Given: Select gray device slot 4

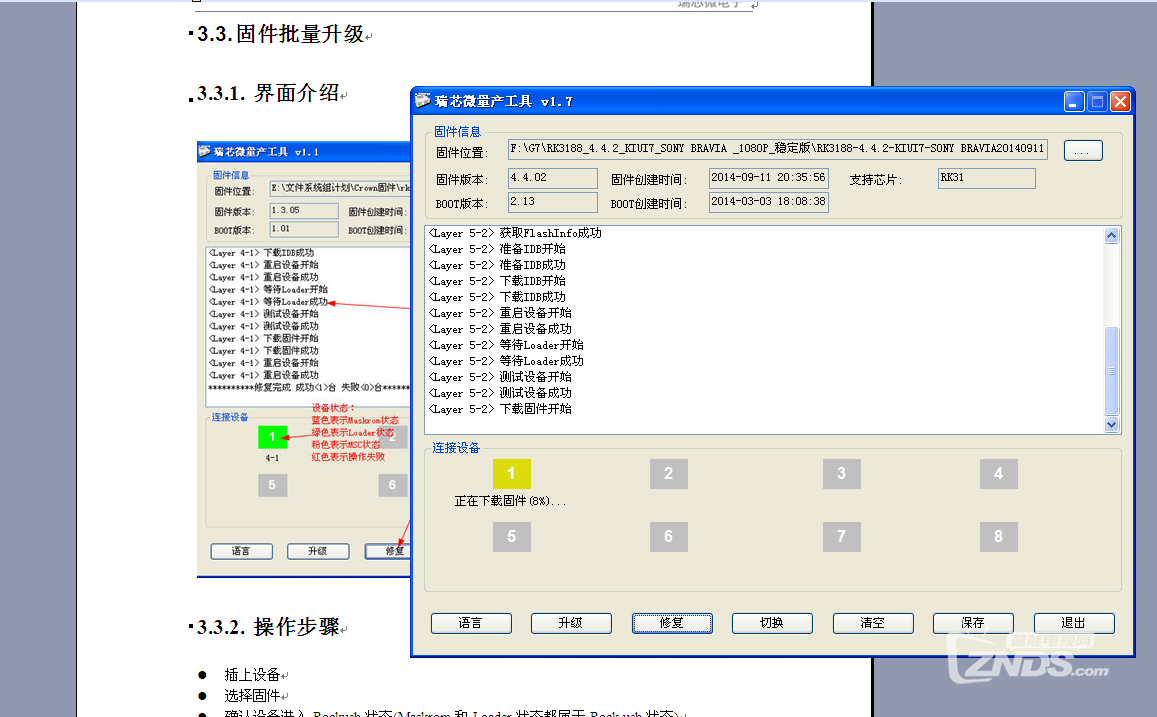Looking at the screenshot, I should 998,474.
